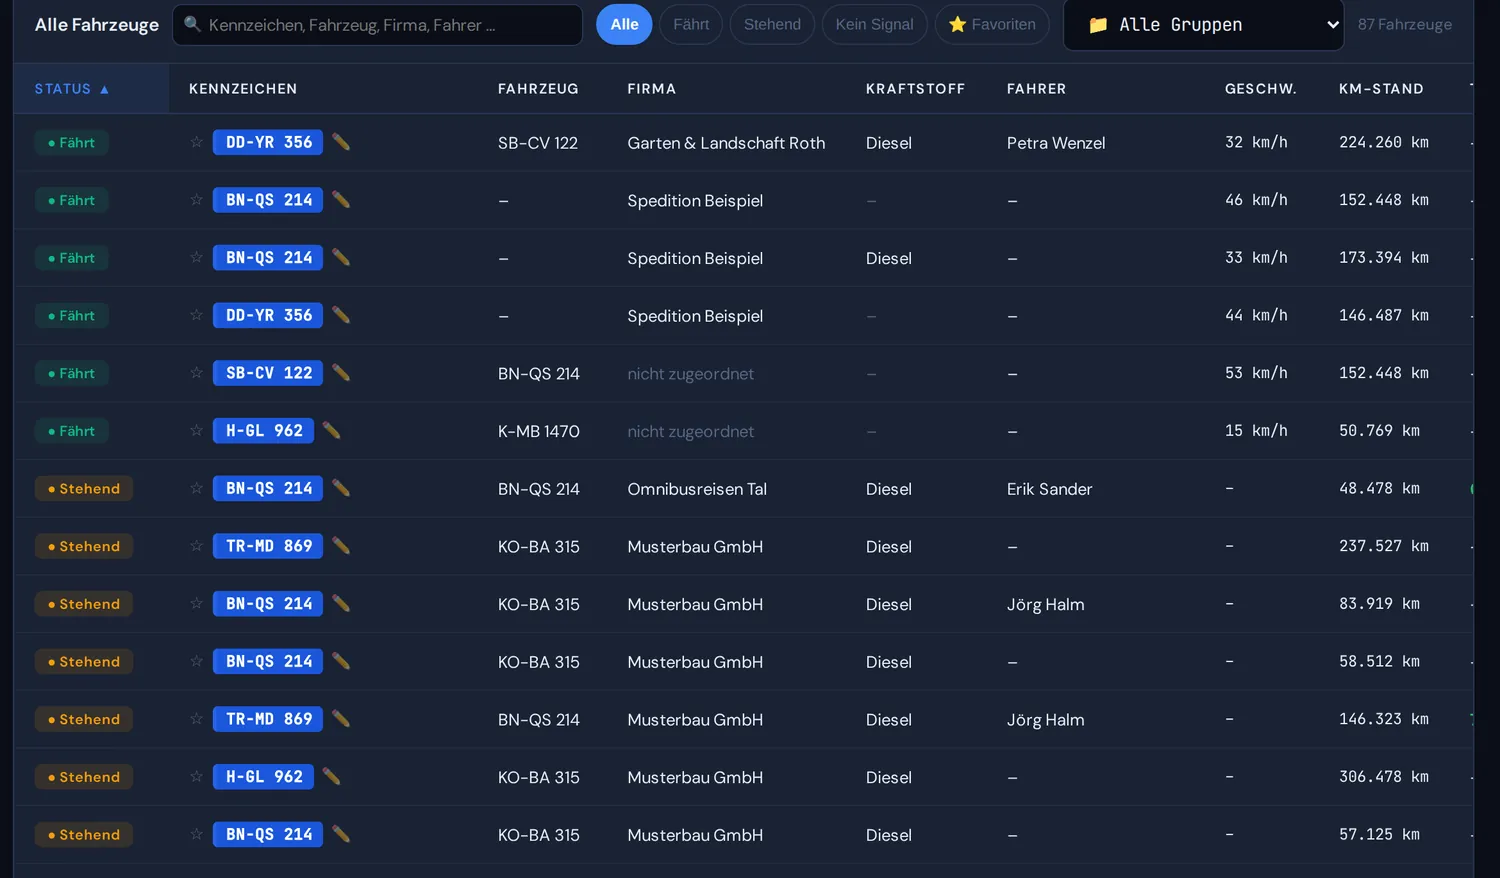Focus the Kennzeichen search field
The width and height of the screenshot is (1500, 878).
coord(377,25)
